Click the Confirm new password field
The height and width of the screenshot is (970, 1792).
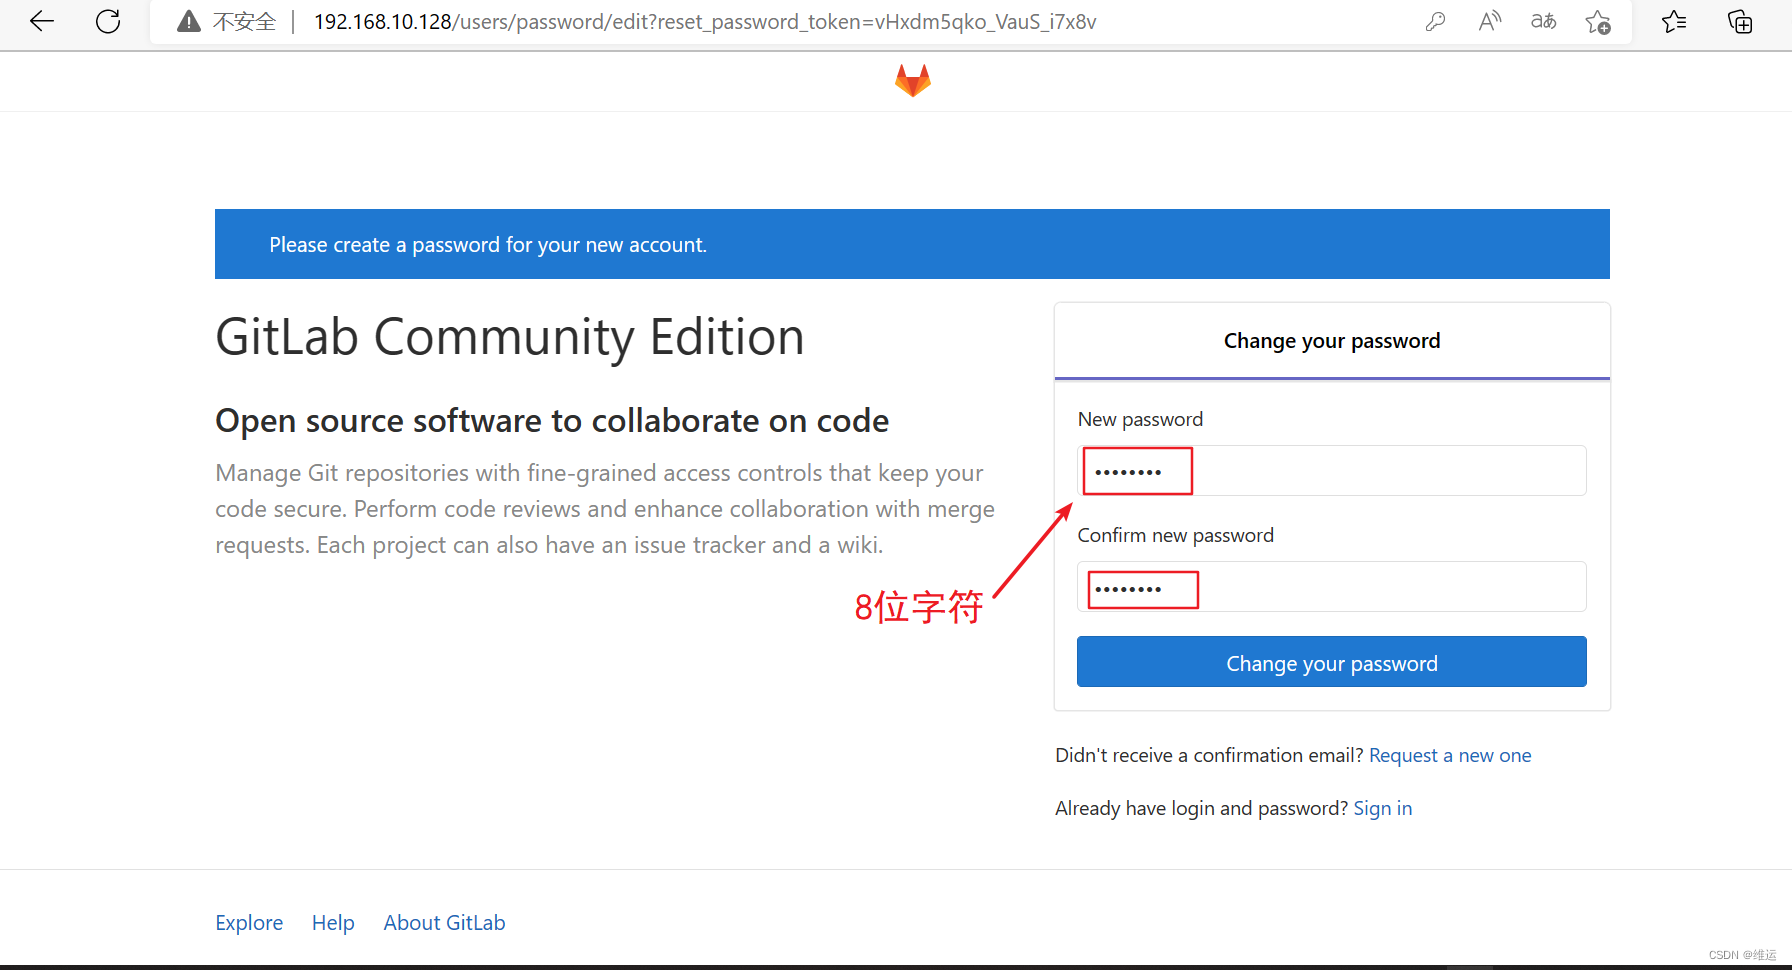click(1331, 586)
